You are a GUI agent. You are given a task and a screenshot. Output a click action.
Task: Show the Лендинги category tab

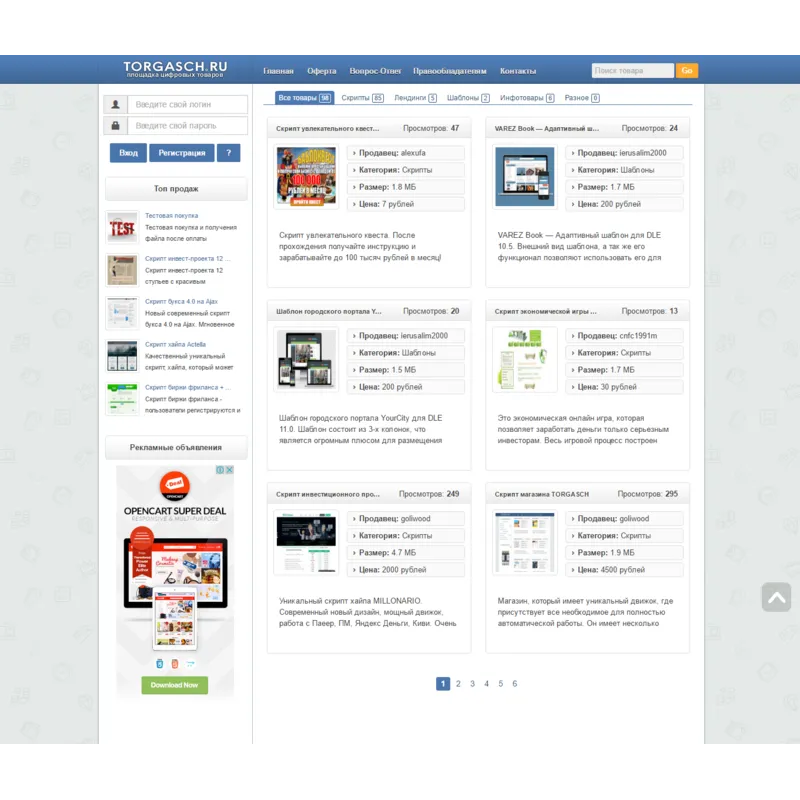[x=414, y=98]
